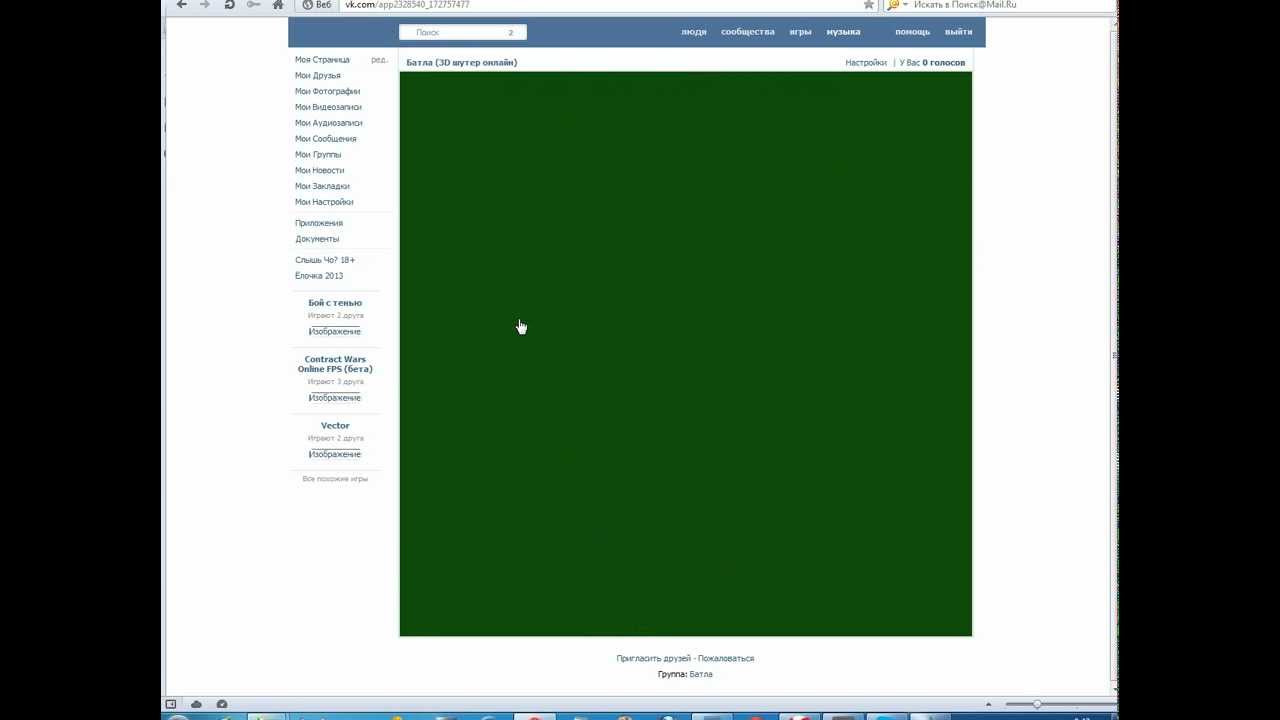
Task: Click the key (password) icon in toolbar
Action: pos(254,5)
